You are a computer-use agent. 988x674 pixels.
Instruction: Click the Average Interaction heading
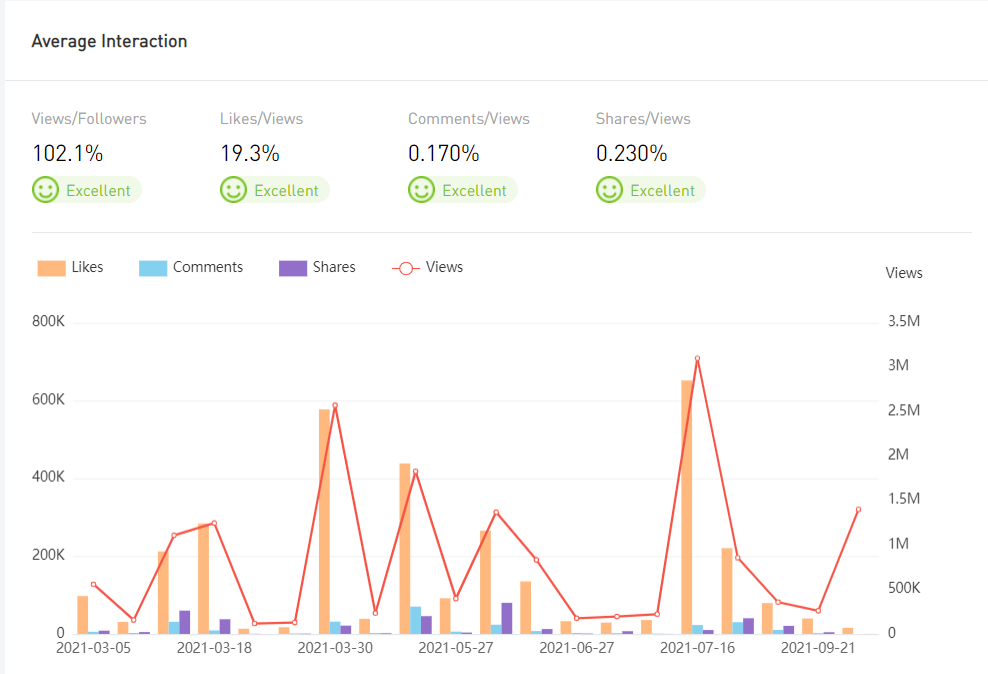click(109, 41)
